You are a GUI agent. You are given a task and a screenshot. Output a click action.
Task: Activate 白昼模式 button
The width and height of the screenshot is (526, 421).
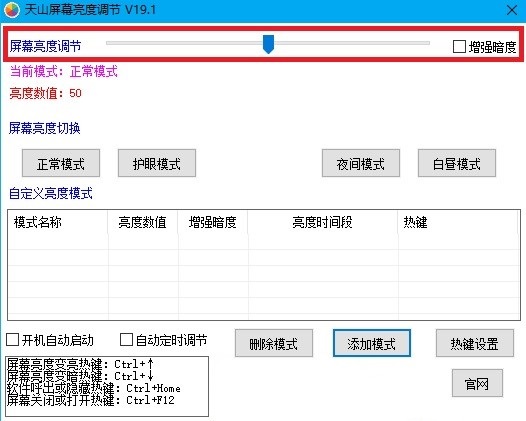[x=457, y=163]
